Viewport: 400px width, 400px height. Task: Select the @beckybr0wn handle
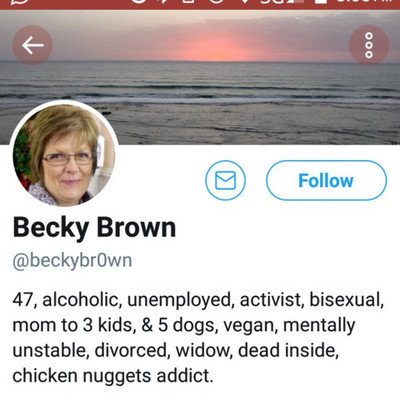(72, 260)
